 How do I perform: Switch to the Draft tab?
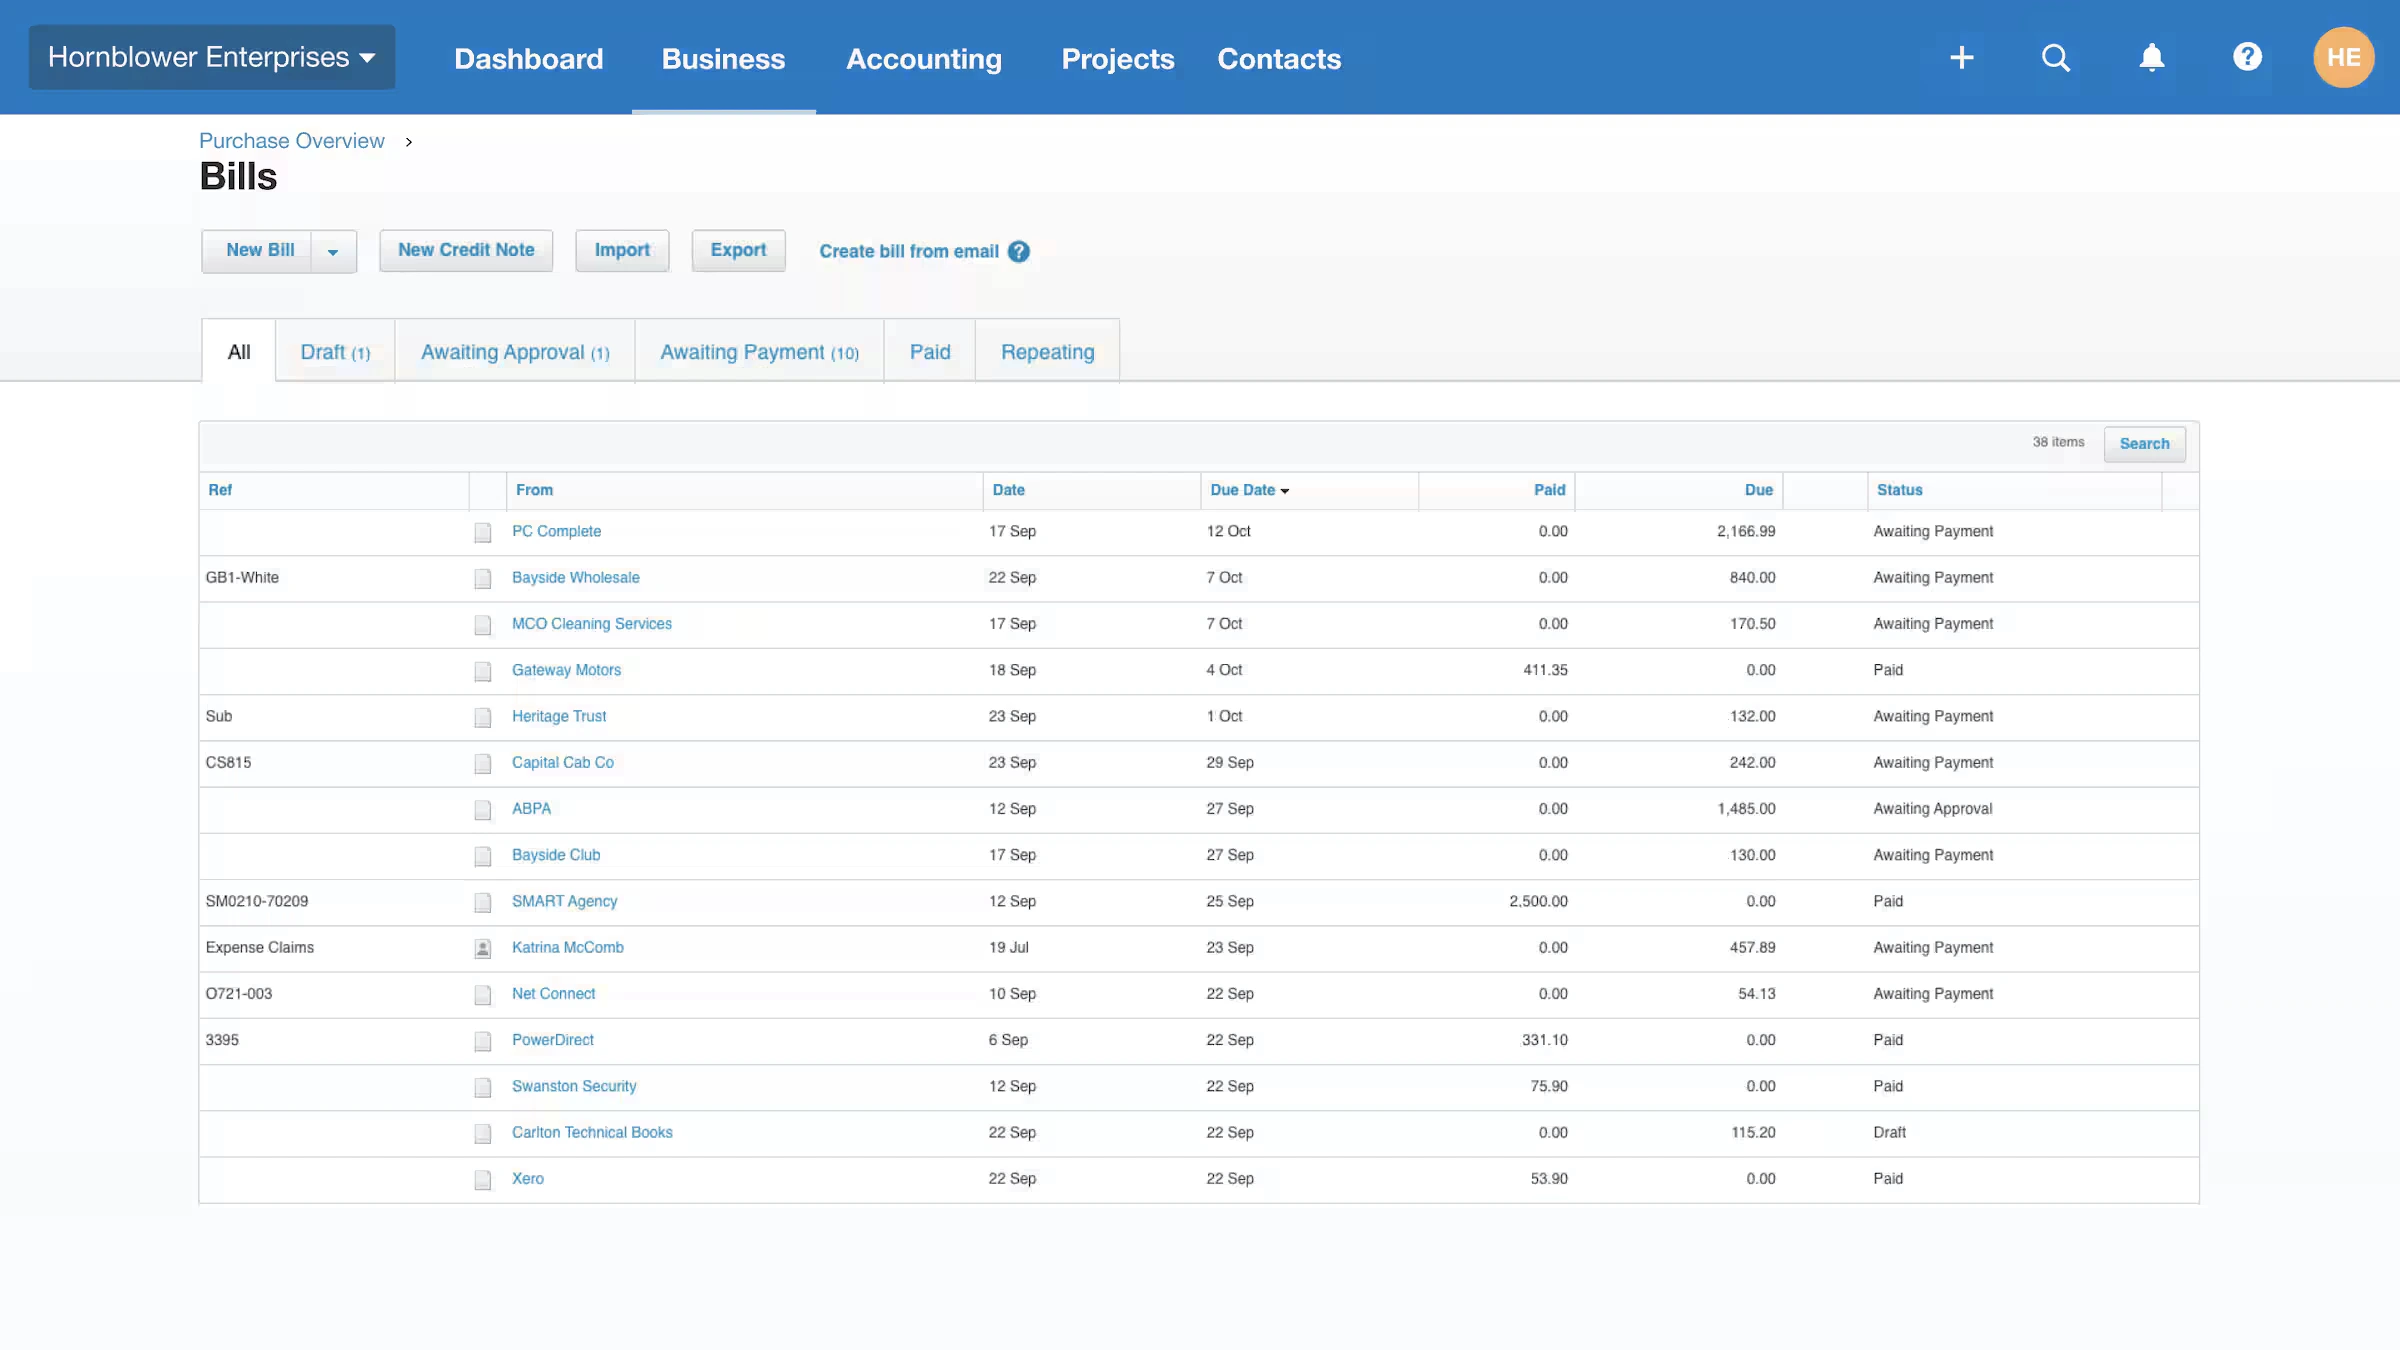(335, 352)
